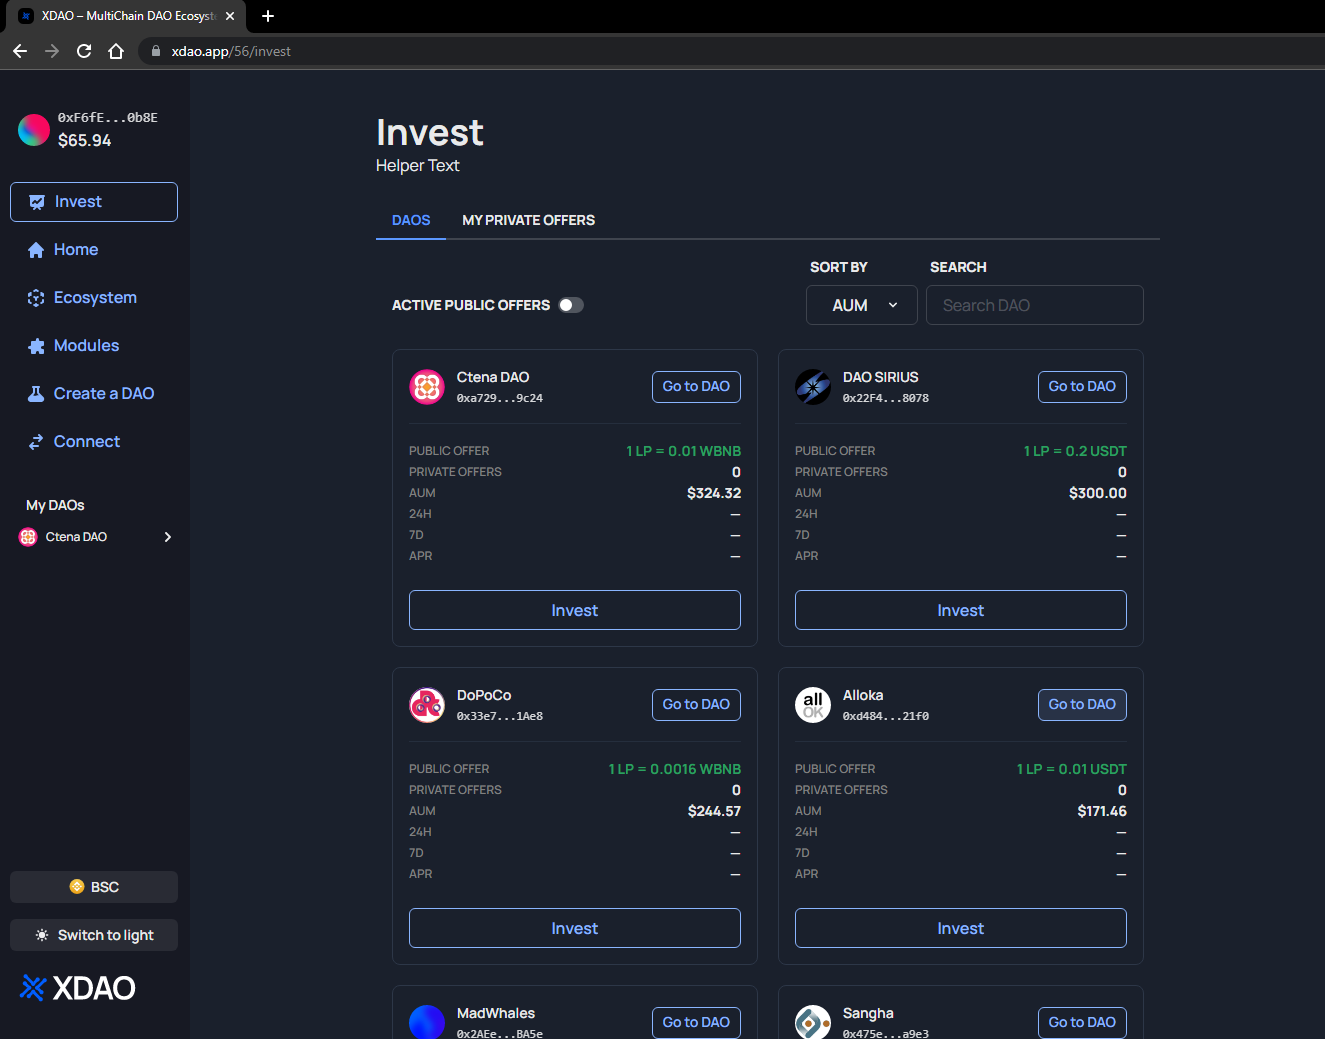Viewport: 1325px width, 1039px height.
Task: Click the DAO SIRIUS card logo
Action: coord(813,387)
